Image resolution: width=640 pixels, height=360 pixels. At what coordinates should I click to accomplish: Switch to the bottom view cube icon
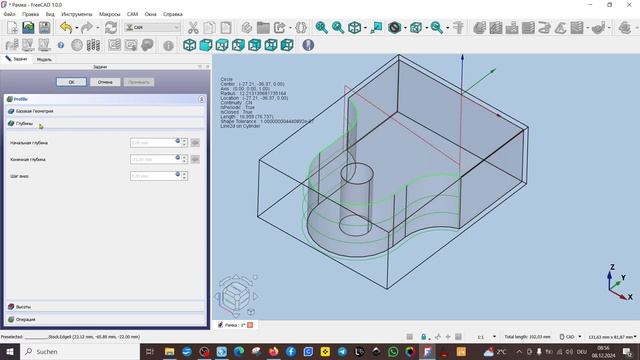[271, 45]
